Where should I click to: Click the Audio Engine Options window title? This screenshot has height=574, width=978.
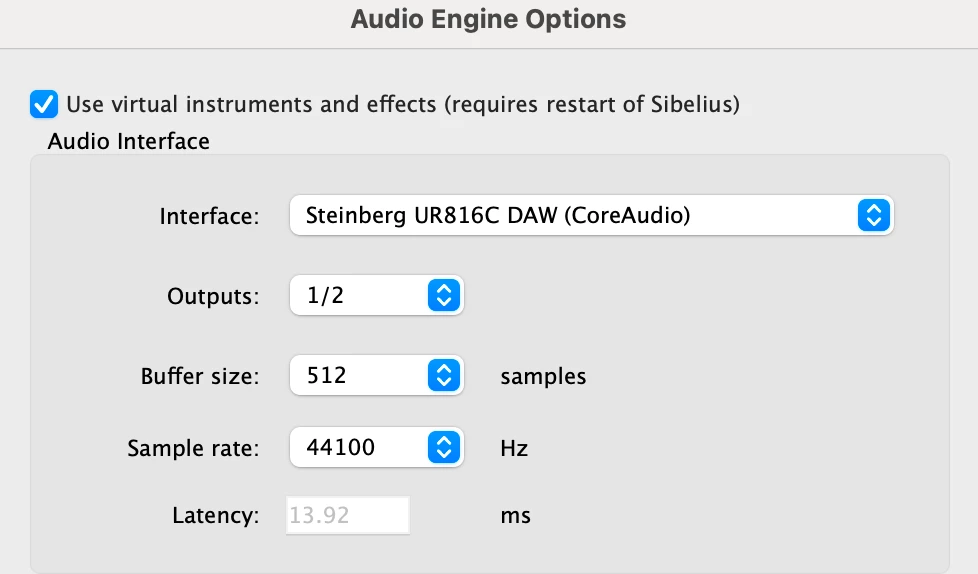point(488,19)
